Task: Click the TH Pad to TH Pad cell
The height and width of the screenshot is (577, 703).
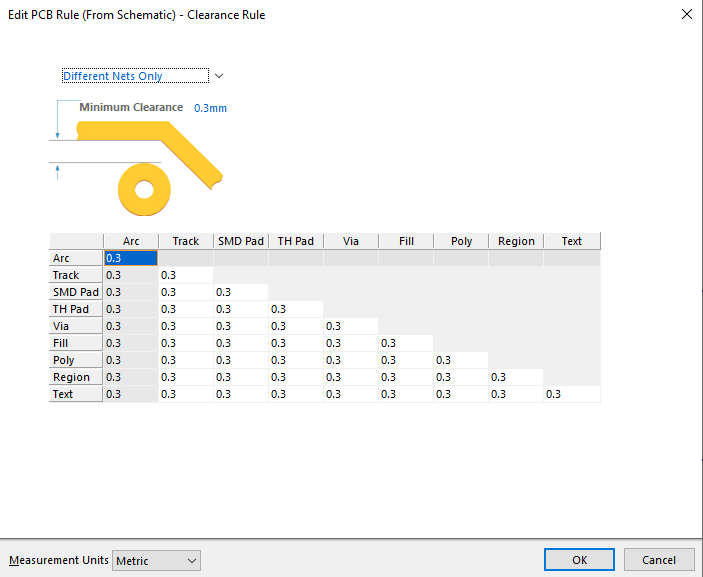Action: pyautogui.click(x=296, y=309)
